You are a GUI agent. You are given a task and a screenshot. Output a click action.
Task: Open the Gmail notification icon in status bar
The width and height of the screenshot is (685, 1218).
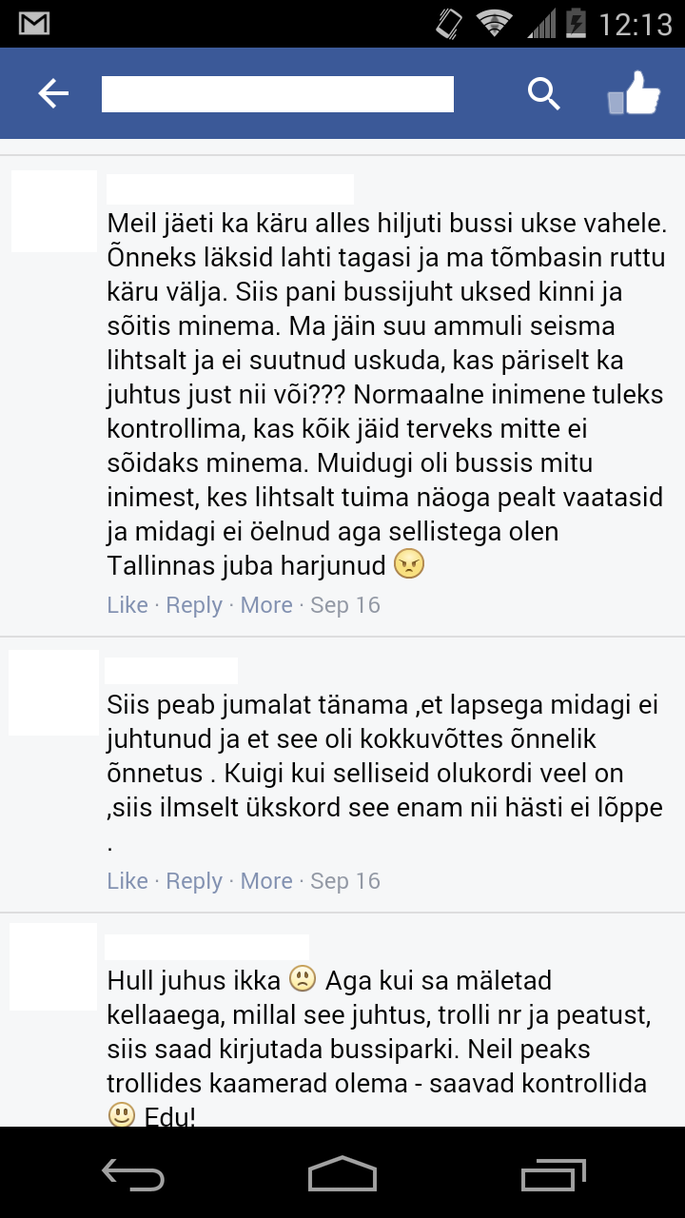tap(34, 23)
